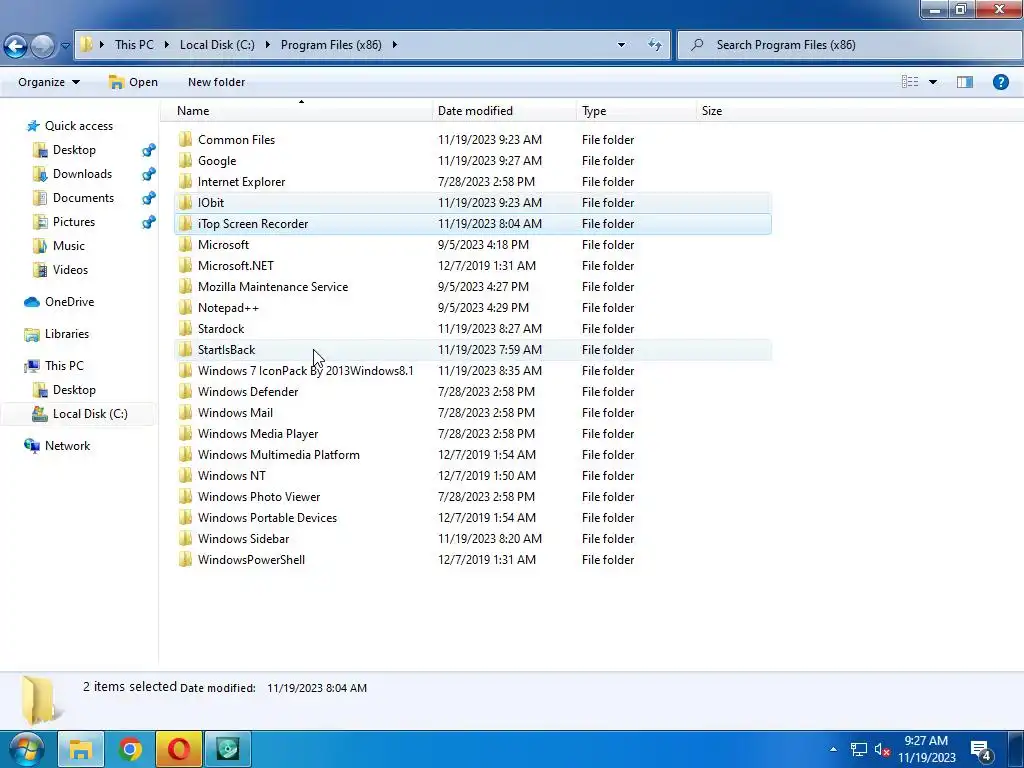Viewport: 1024px width, 768px height.
Task: Expand the arrow after This PC breadcrumb
Action: tap(167, 44)
